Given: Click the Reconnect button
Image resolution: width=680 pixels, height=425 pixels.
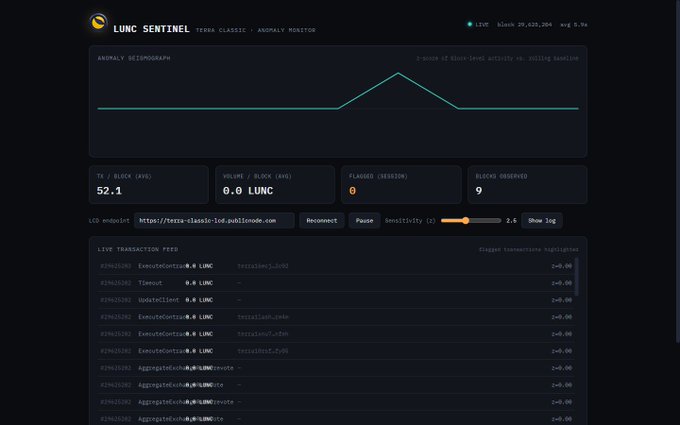Looking at the screenshot, I should (322, 220).
